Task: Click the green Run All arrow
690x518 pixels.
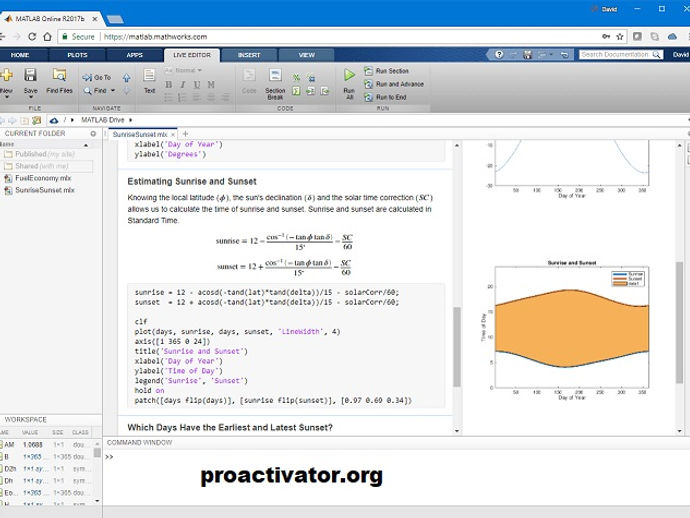Action: [349, 75]
